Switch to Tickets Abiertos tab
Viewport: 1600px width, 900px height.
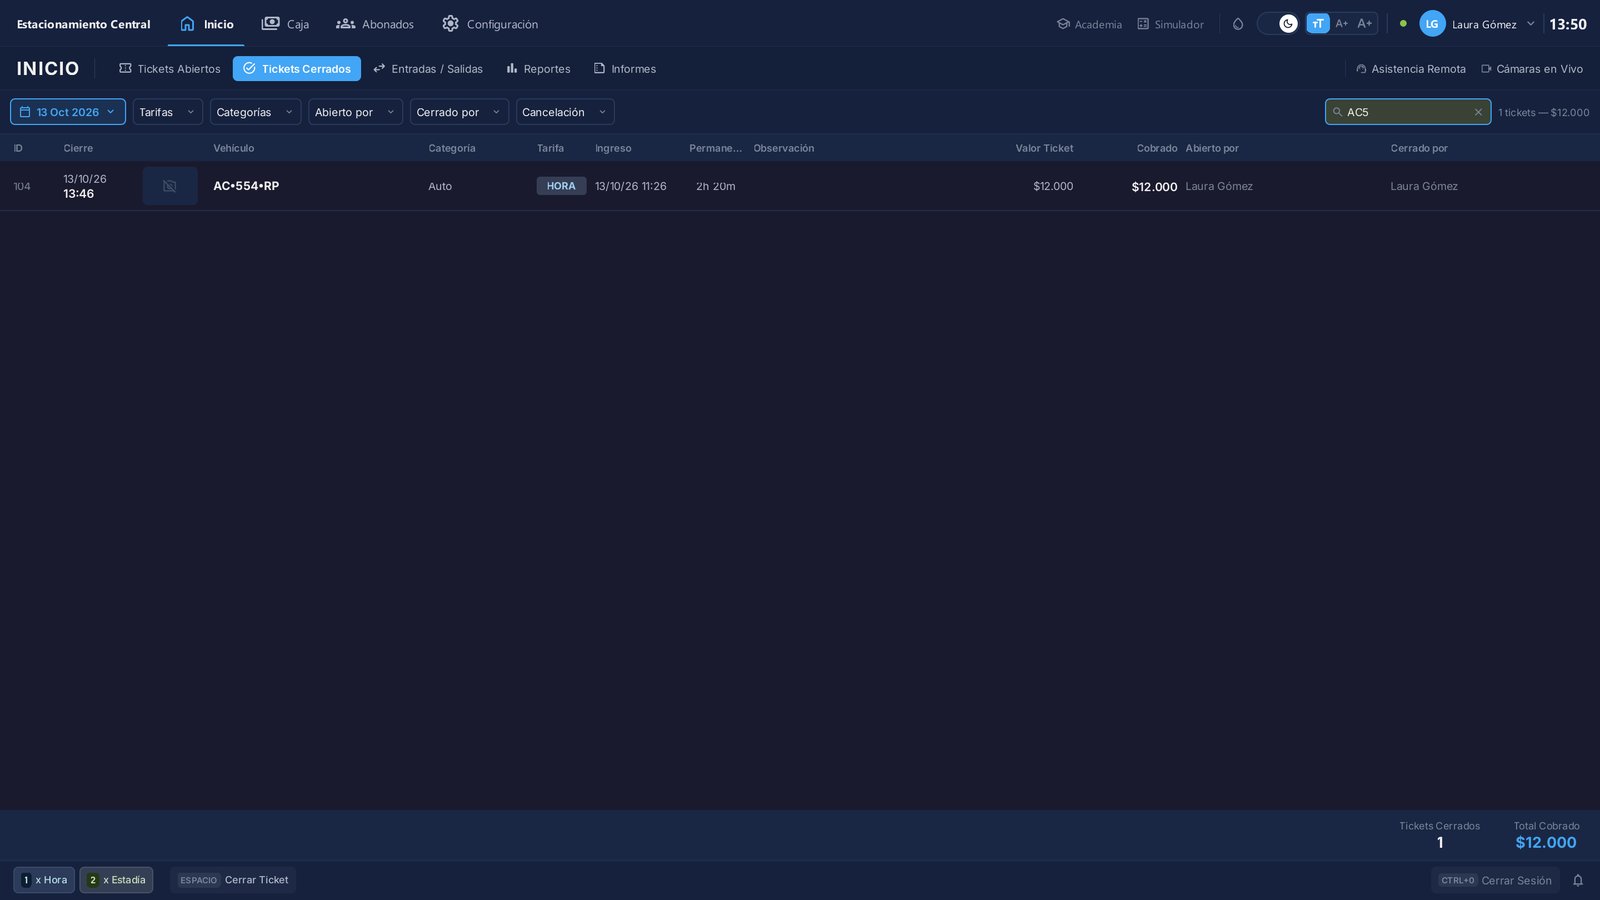(169, 69)
